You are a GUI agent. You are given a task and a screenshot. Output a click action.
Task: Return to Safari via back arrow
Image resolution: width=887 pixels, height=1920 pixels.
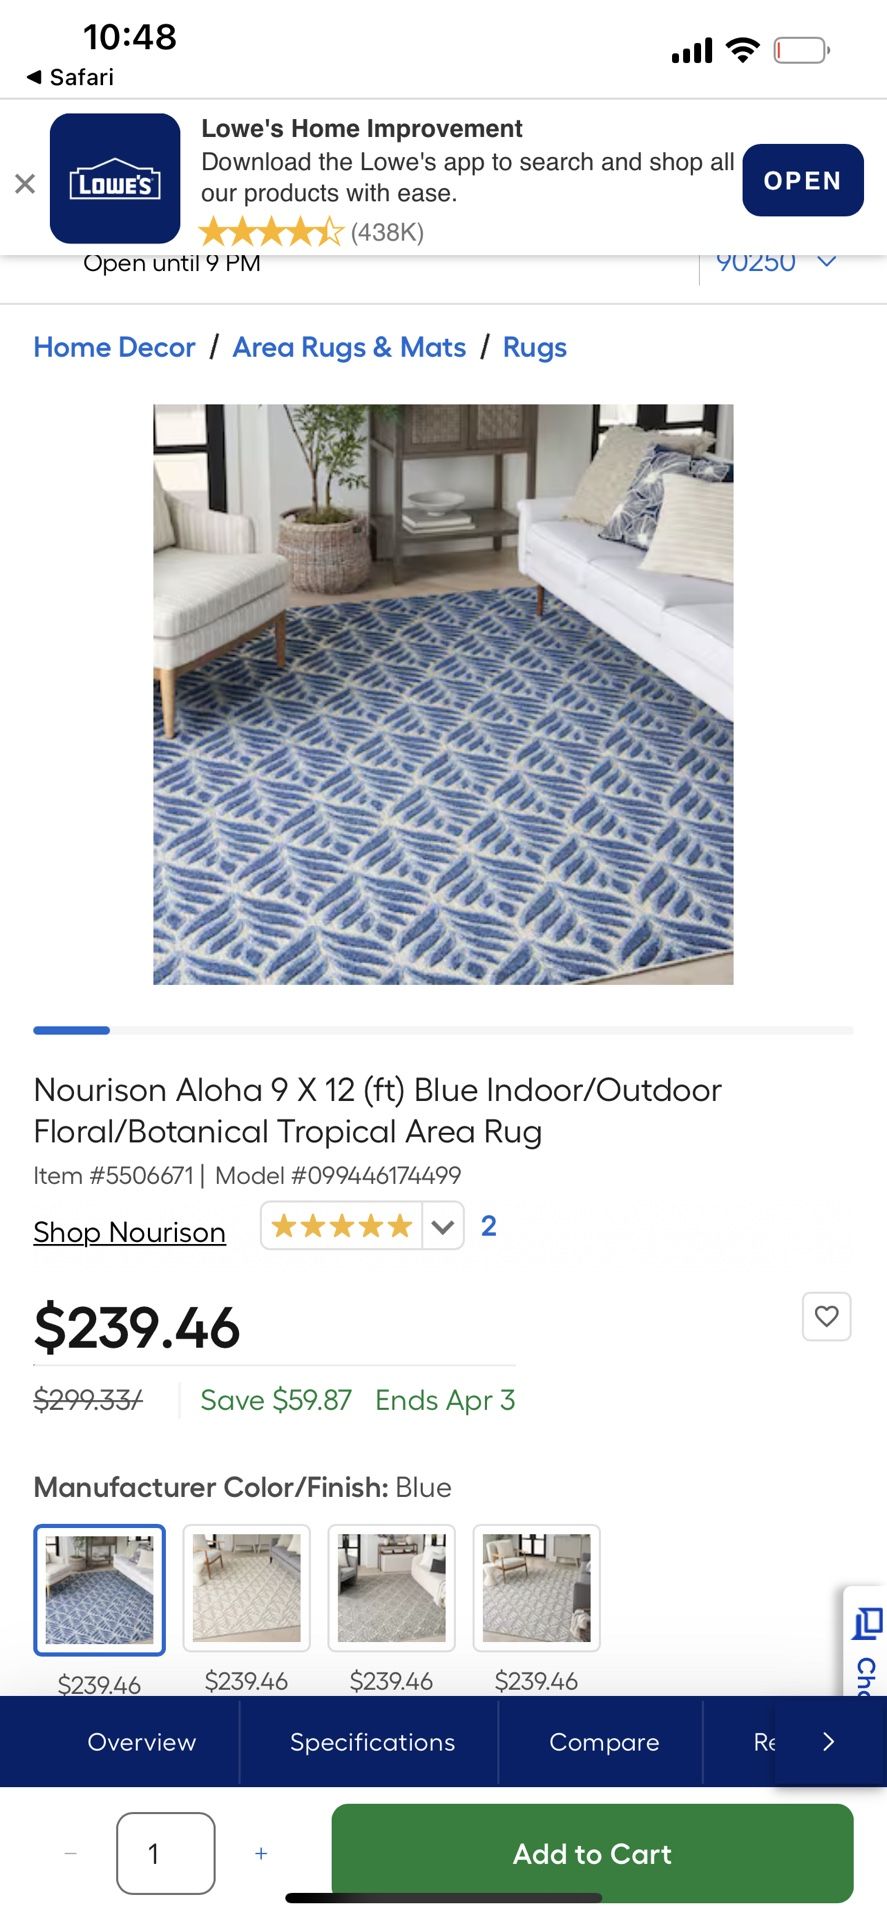point(69,77)
